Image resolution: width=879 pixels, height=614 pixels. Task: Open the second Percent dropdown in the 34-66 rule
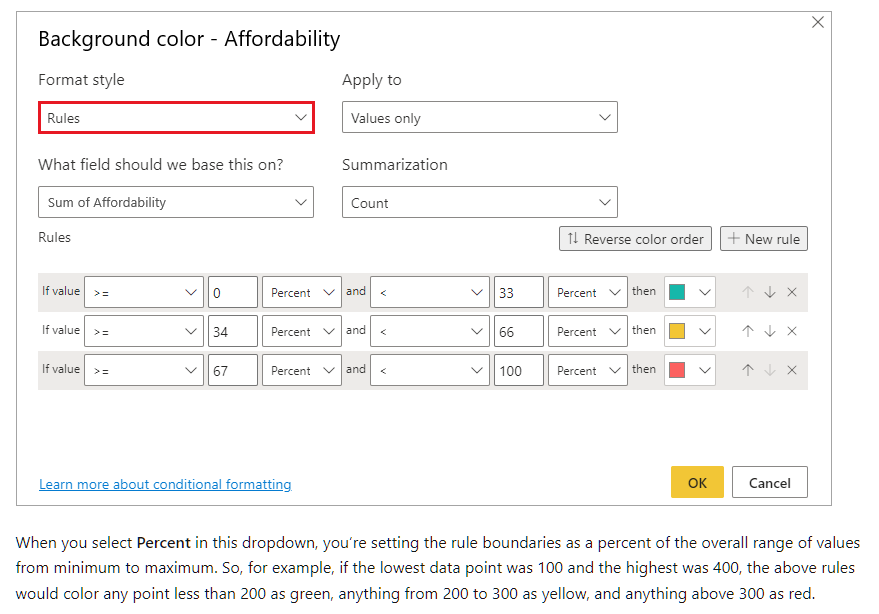click(x=587, y=331)
